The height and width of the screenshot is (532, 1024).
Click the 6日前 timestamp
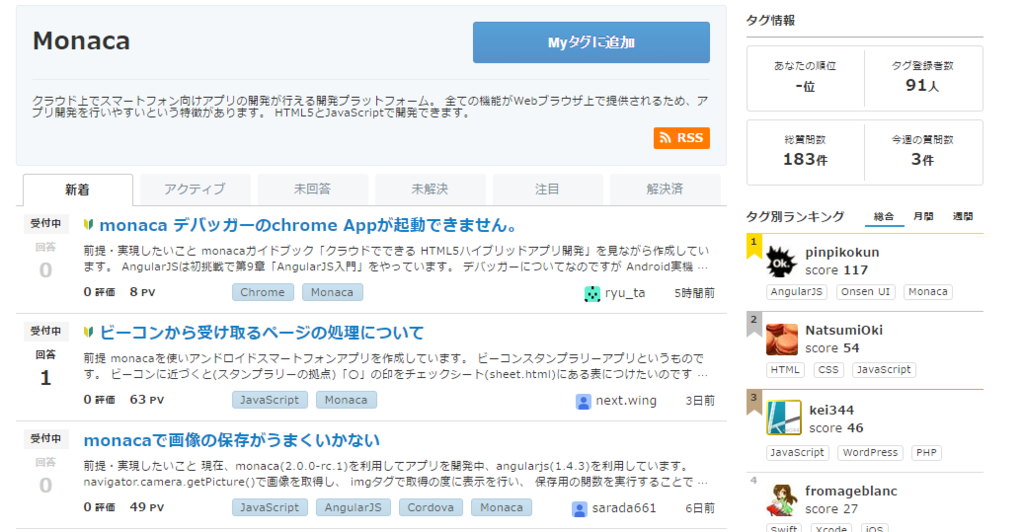click(700, 509)
